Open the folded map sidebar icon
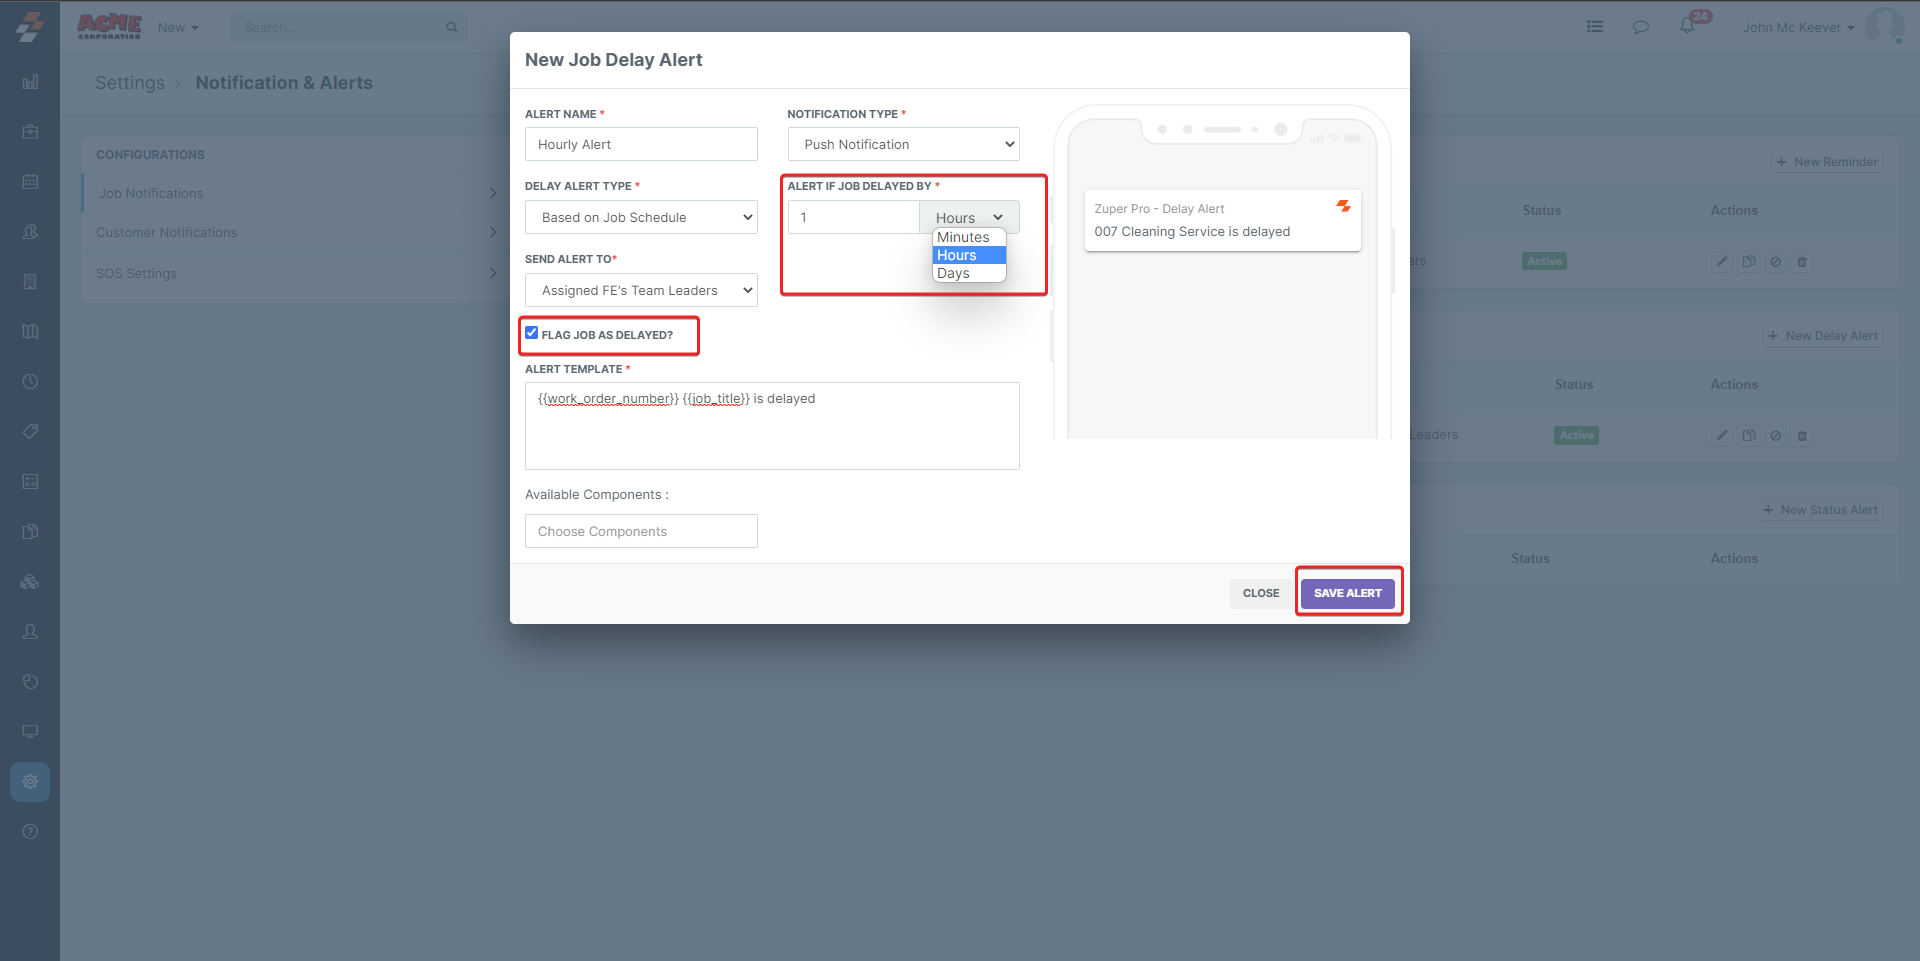The height and width of the screenshot is (961, 1920). pyautogui.click(x=30, y=332)
